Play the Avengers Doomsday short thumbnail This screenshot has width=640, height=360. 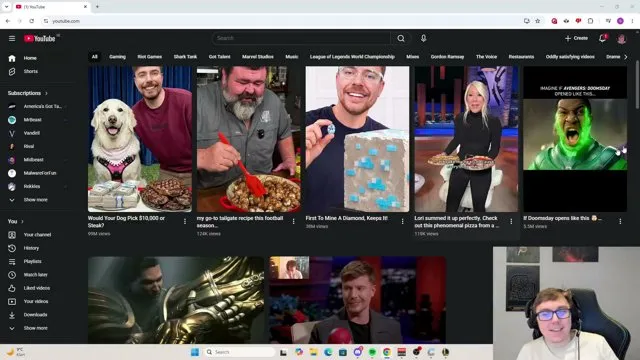pos(575,139)
